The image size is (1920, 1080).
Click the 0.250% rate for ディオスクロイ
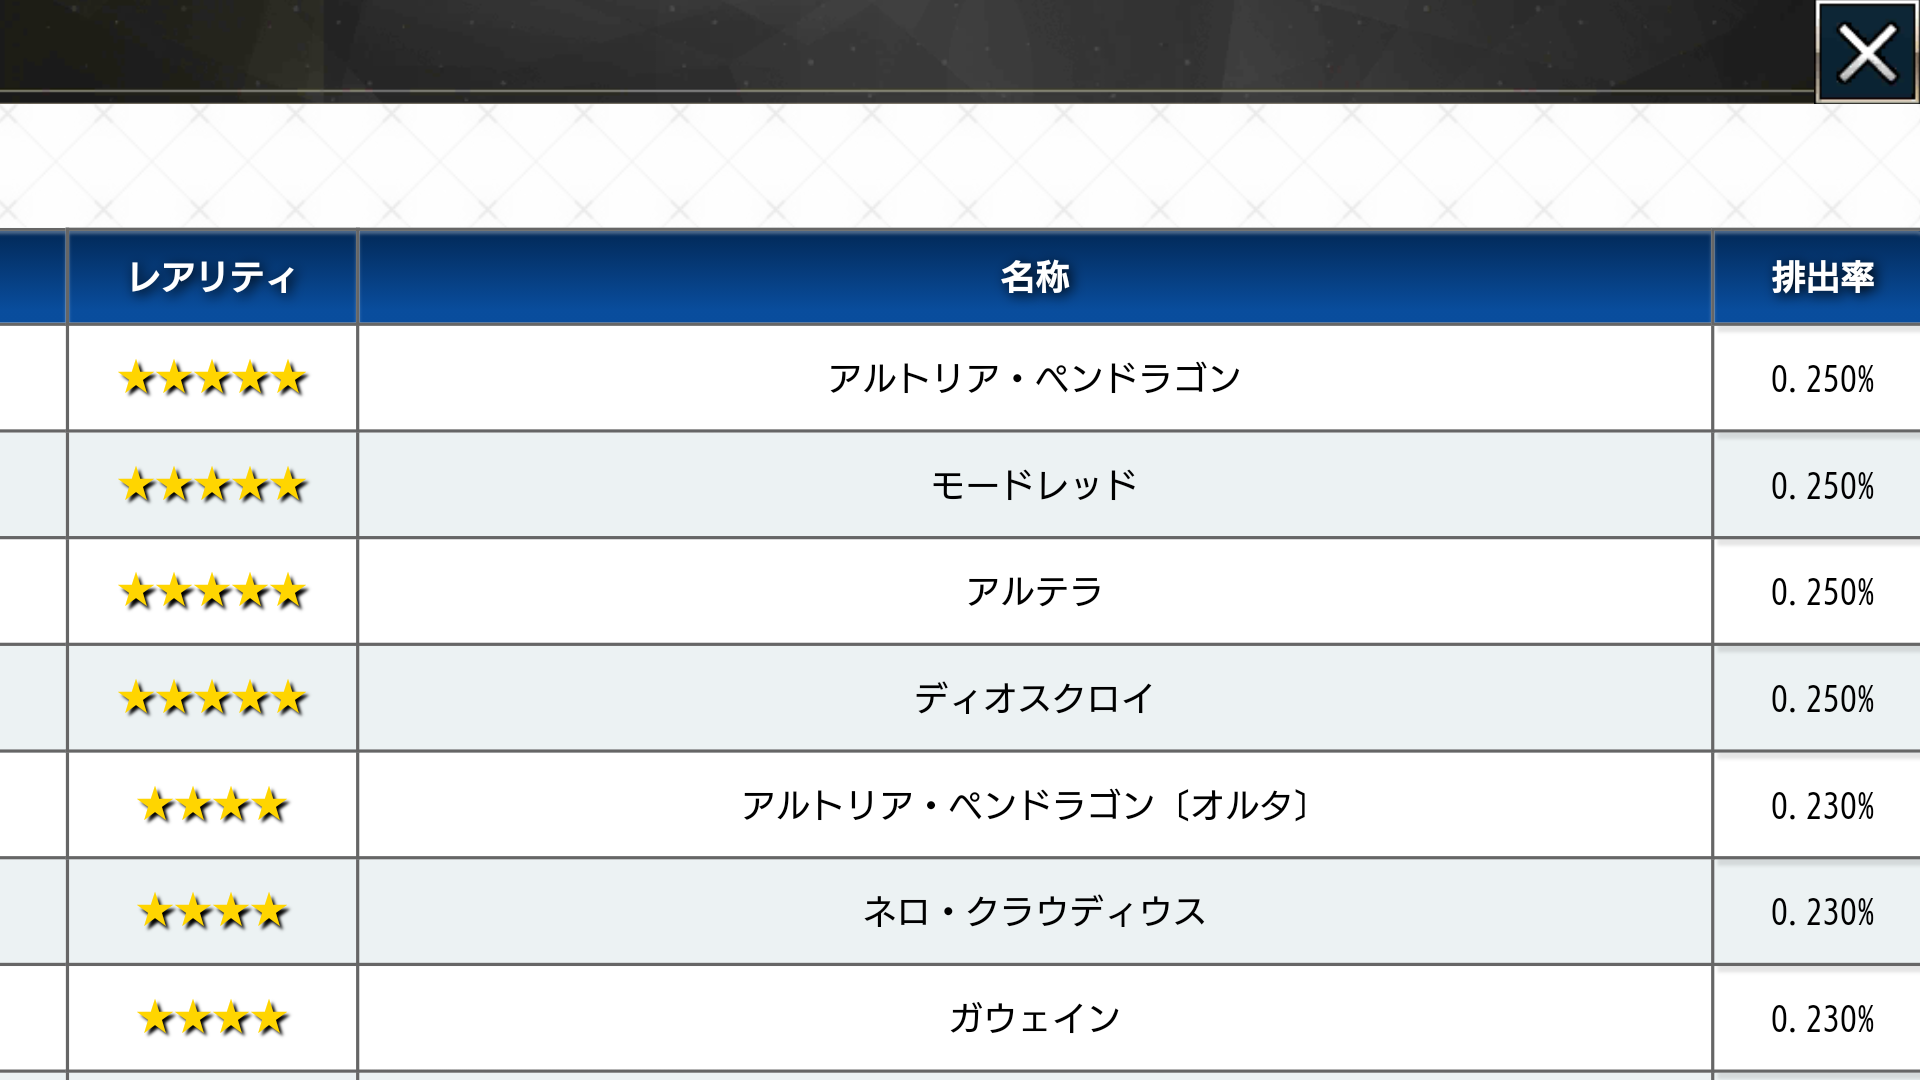(x=1822, y=699)
